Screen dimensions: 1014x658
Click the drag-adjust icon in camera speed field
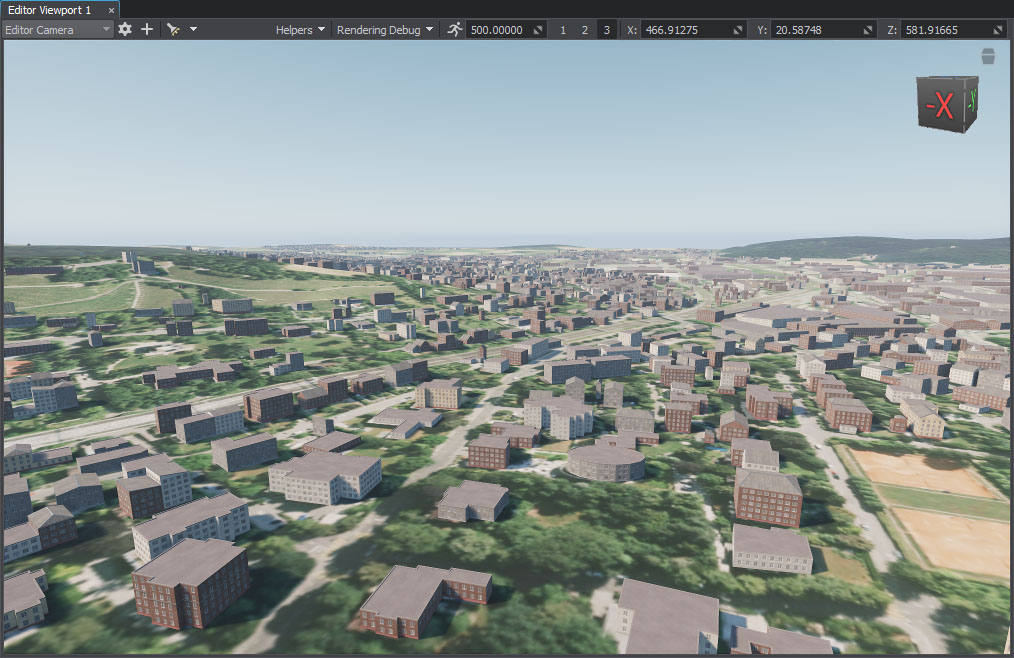(538, 30)
